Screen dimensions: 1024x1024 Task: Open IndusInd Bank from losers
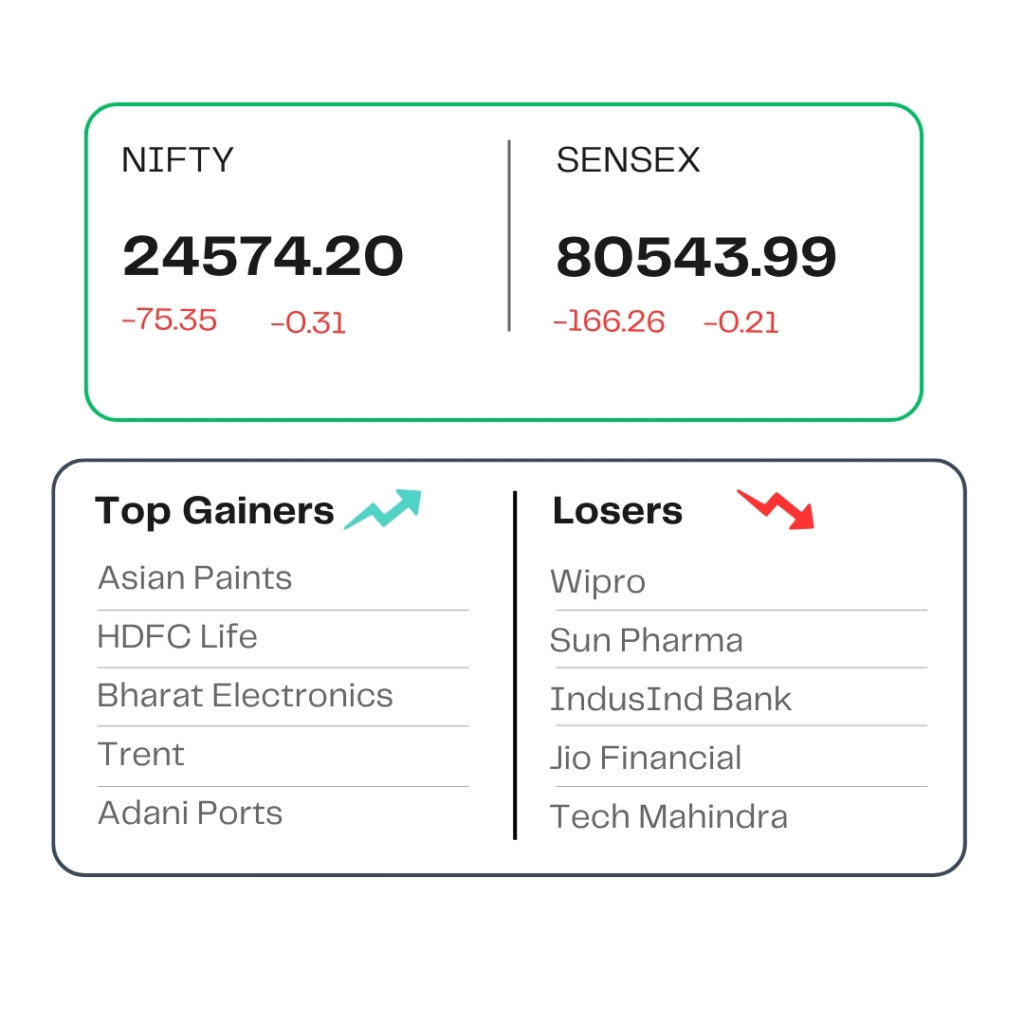[671, 699]
